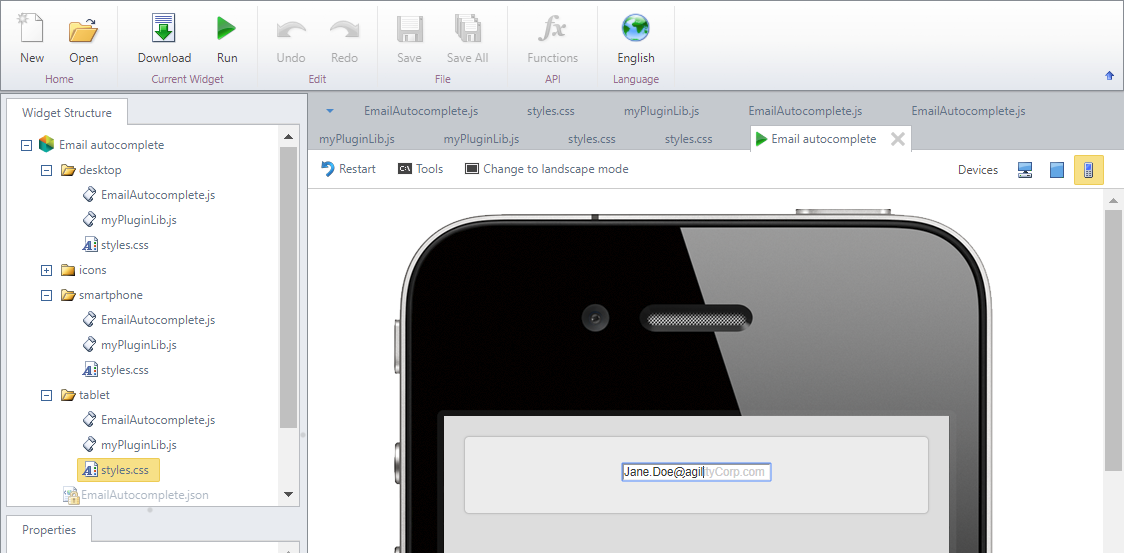Click the preview pane scrollbar up arrow
The image size is (1124, 553).
point(1113,200)
